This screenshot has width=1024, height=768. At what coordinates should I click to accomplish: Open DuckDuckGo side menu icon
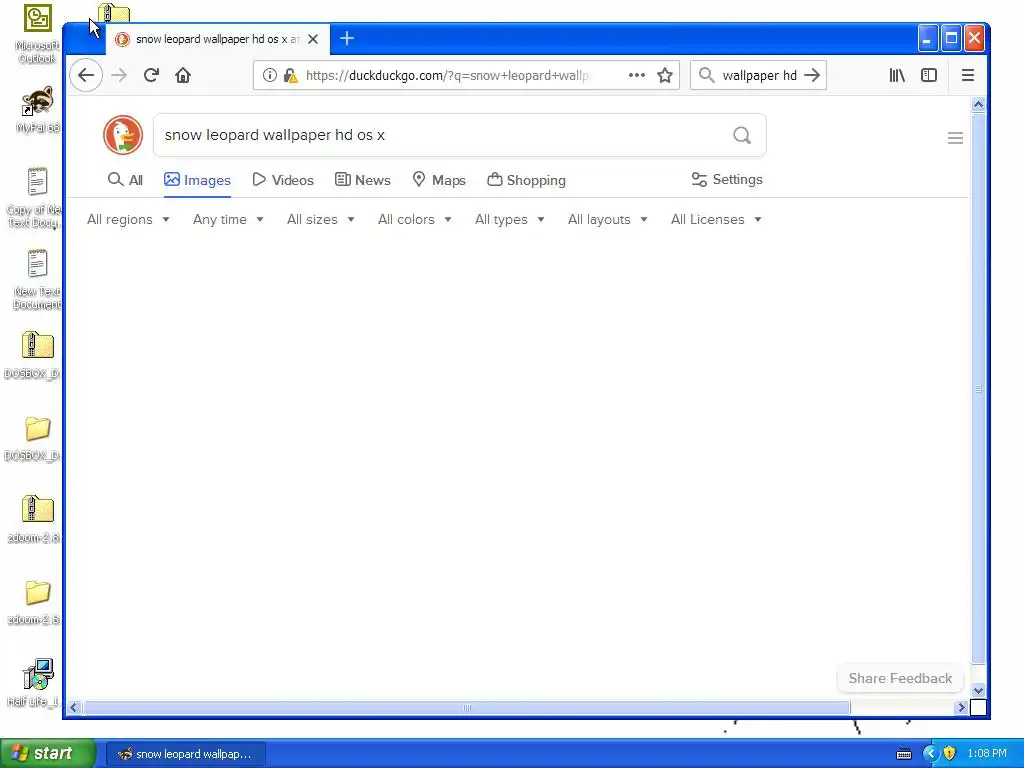(x=955, y=138)
